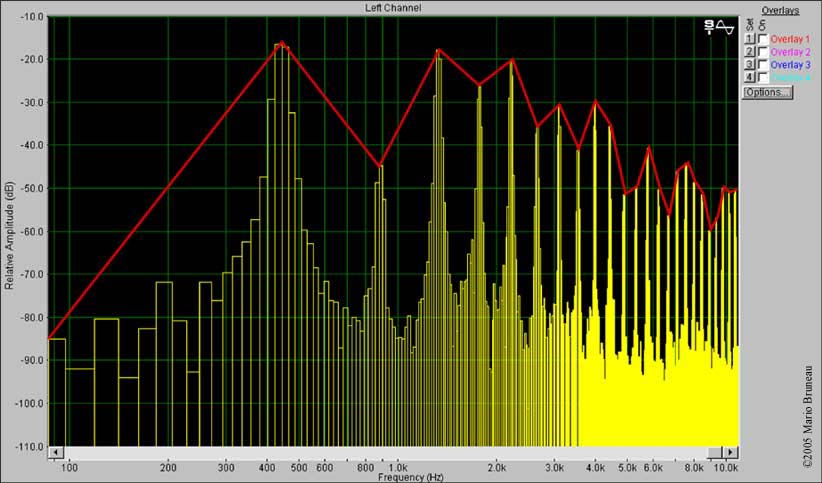Screen dimensions: 822x483
Task: Open the overlay Options... dialog
Action: click(x=767, y=92)
